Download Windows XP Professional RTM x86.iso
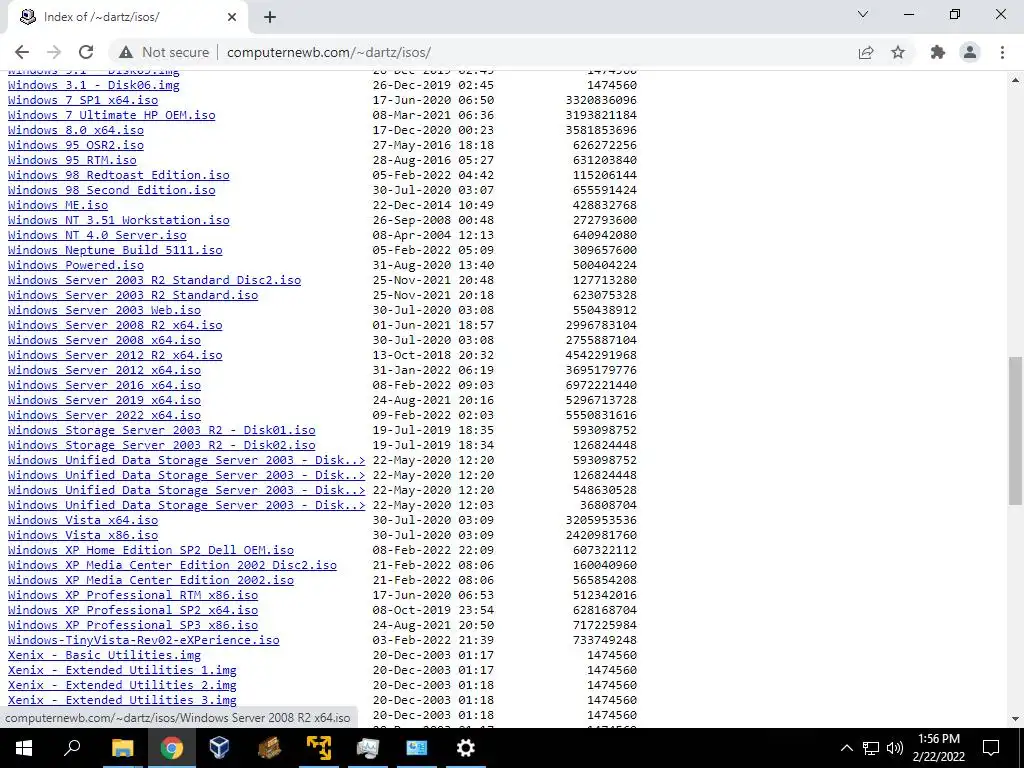 click(133, 596)
